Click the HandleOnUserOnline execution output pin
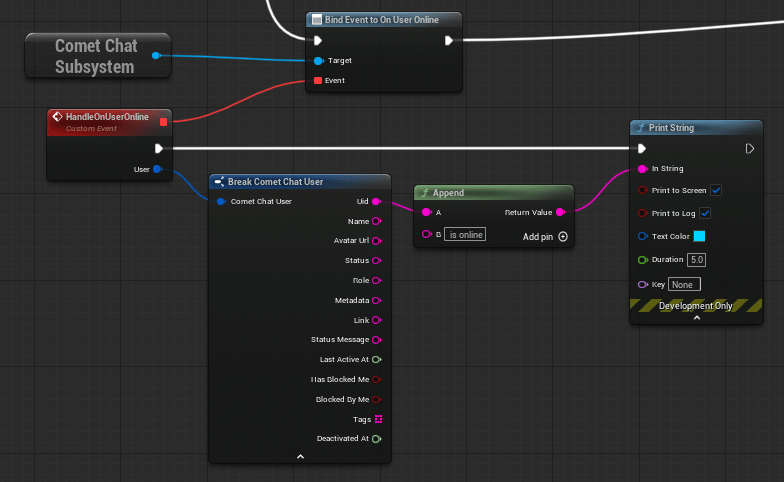This screenshot has width=784, height=482. click(158, 148)
